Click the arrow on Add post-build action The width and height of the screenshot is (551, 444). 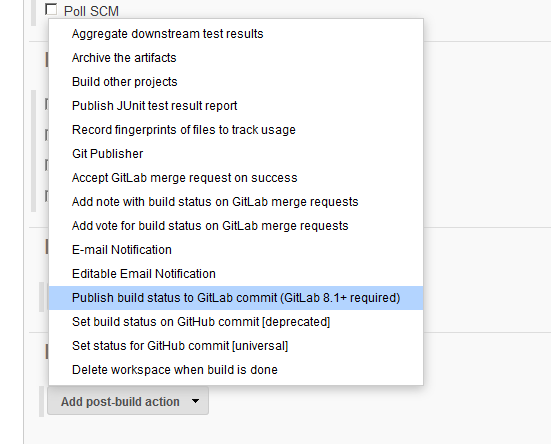pyautogui.click(x=195, y=401)
